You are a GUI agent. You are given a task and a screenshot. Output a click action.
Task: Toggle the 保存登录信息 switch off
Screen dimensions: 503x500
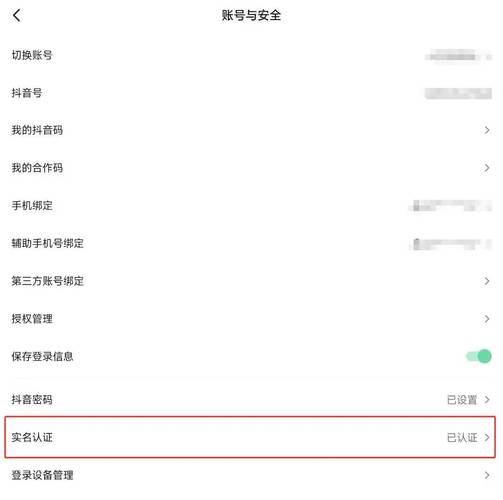click(479, 356)
